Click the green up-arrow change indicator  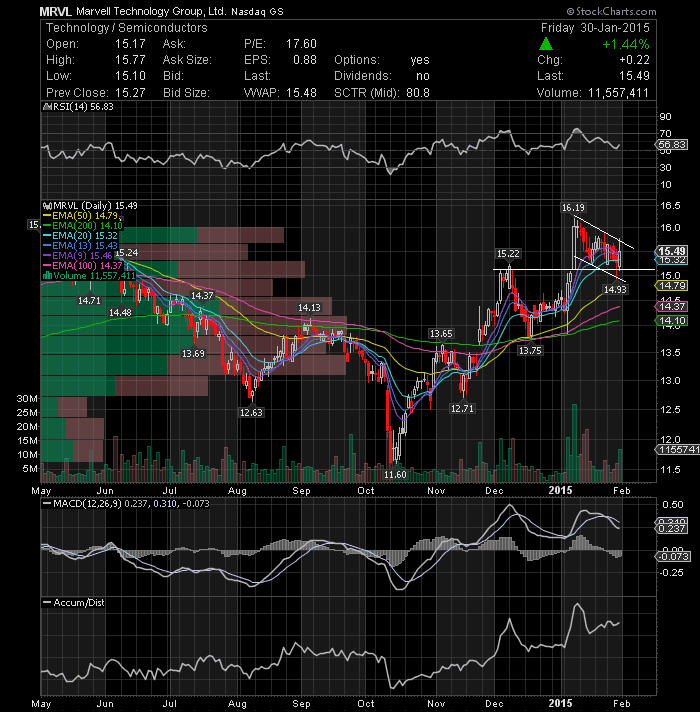[546, 44]
